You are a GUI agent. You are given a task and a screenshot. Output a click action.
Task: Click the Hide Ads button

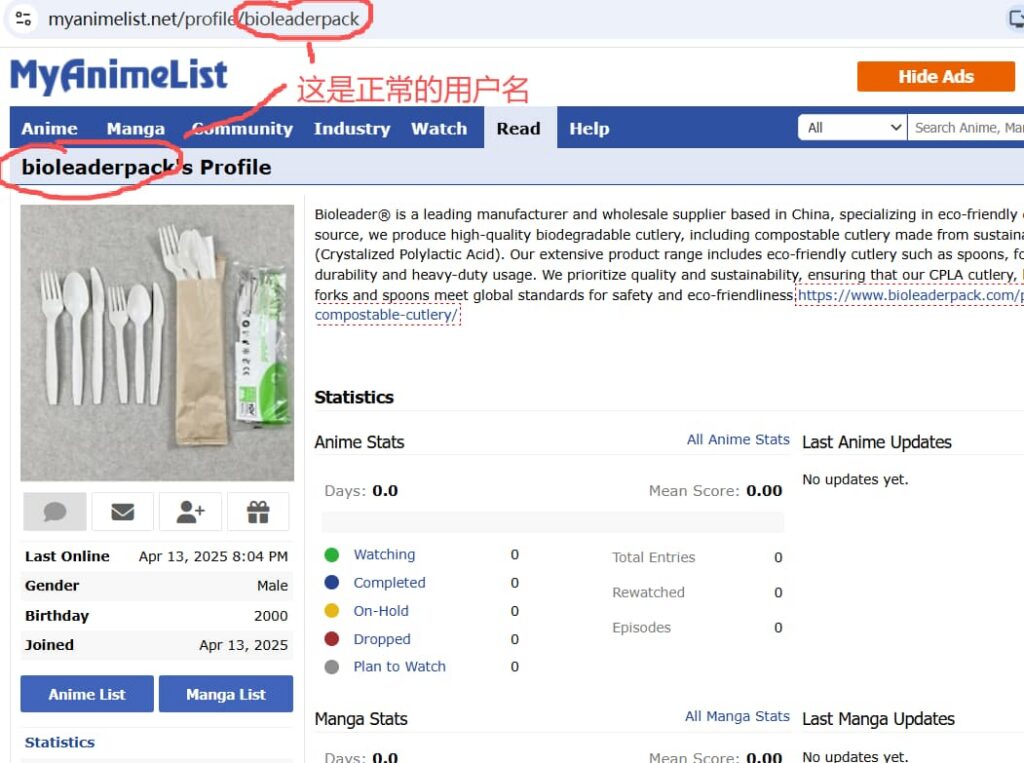tap(936, 76)
